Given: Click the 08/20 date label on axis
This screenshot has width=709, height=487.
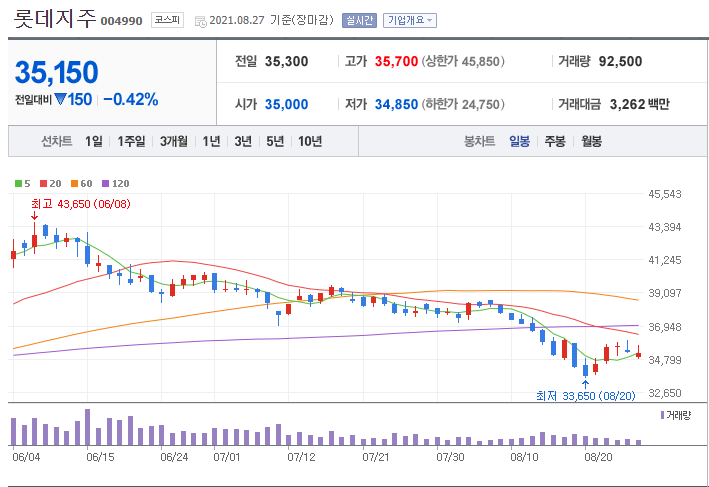Looking at the screenshot, I should [598, 457].
